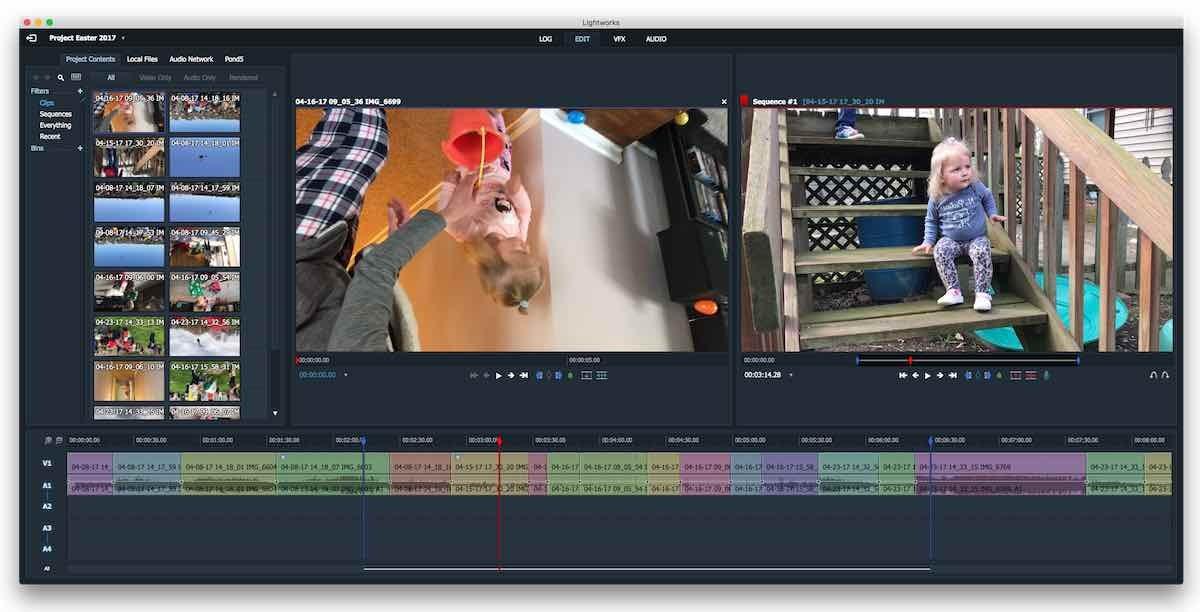Click the scroll-down arrow of the clip list
Image resolution: width=1200 pixels, height=612 pixels.
pos(275,413)
